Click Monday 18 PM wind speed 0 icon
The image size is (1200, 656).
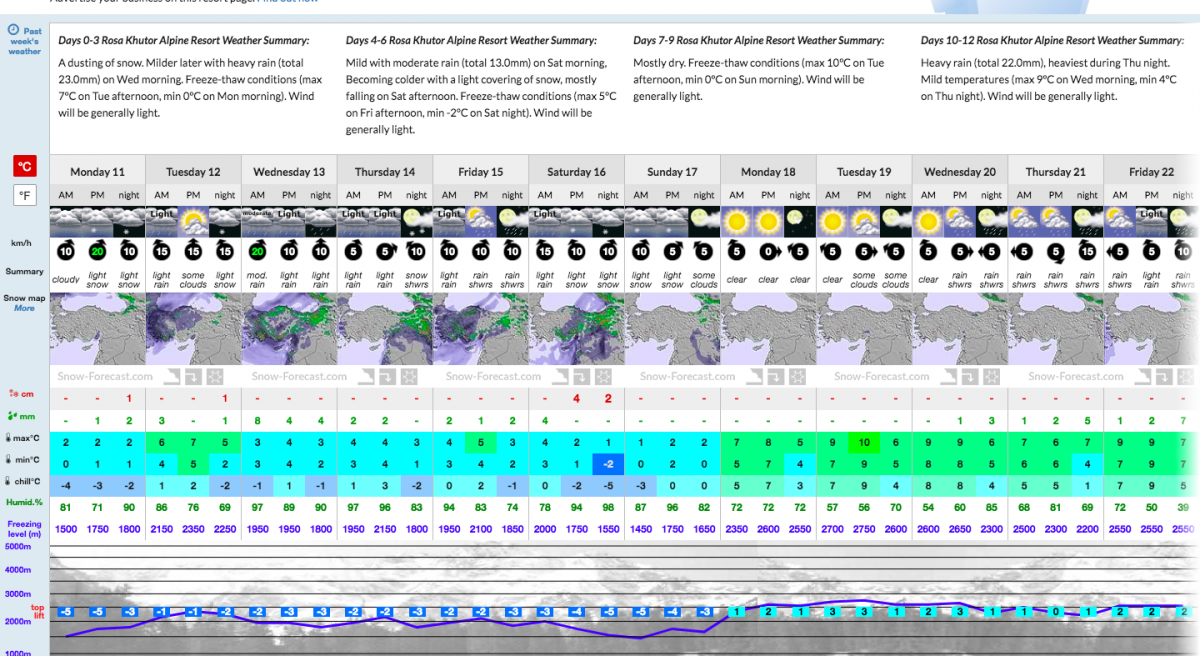tap(768, 250)
